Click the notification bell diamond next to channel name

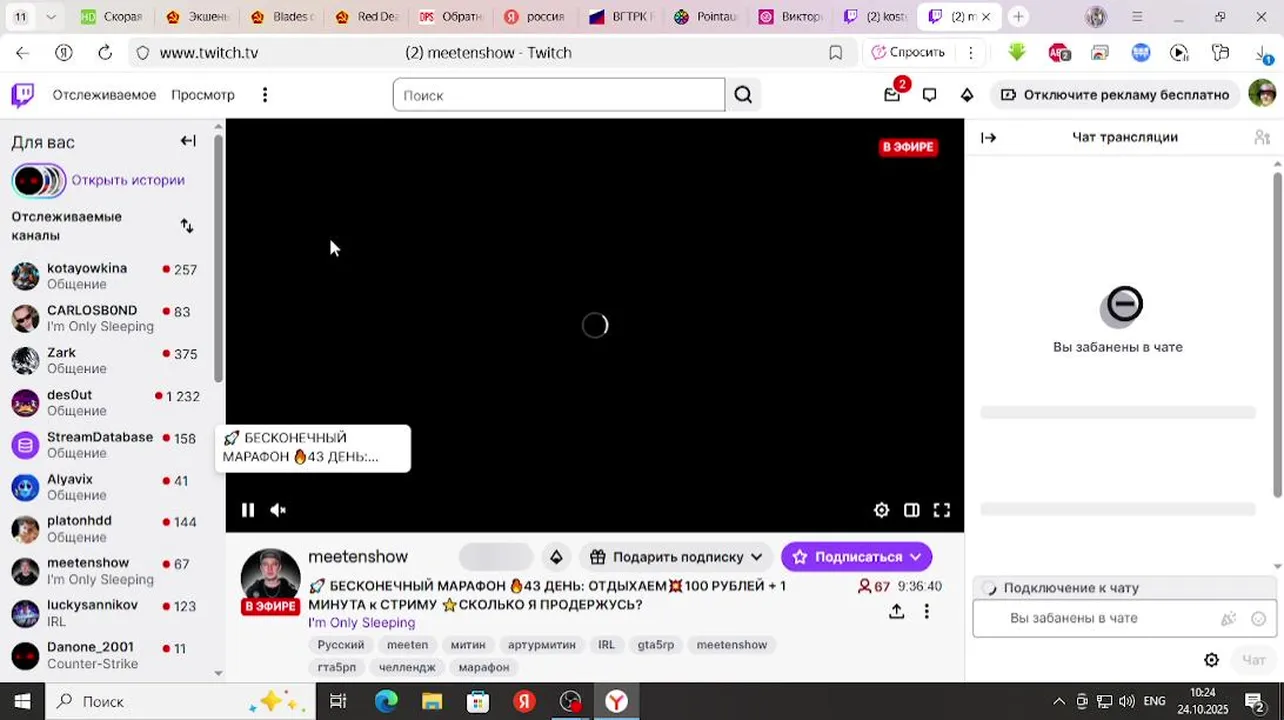[556, 557]
